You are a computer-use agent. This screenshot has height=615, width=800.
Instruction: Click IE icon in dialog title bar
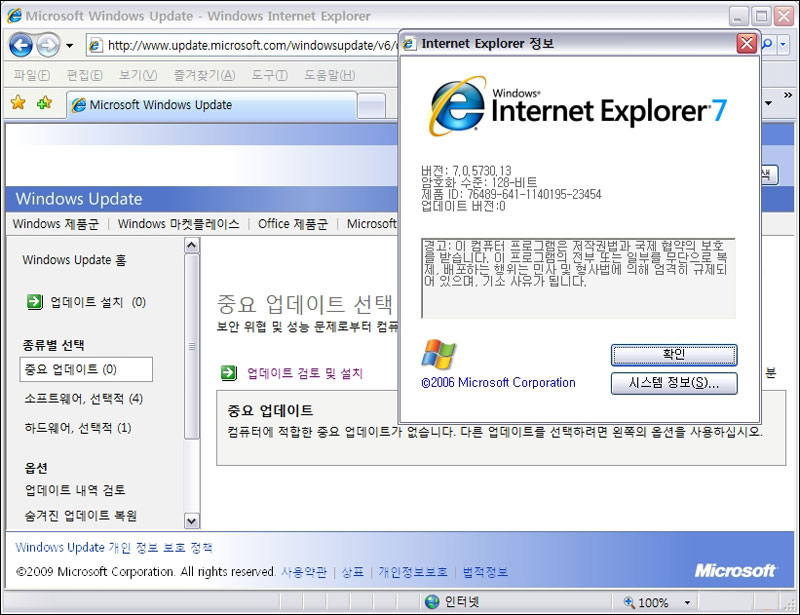[410, 44]
